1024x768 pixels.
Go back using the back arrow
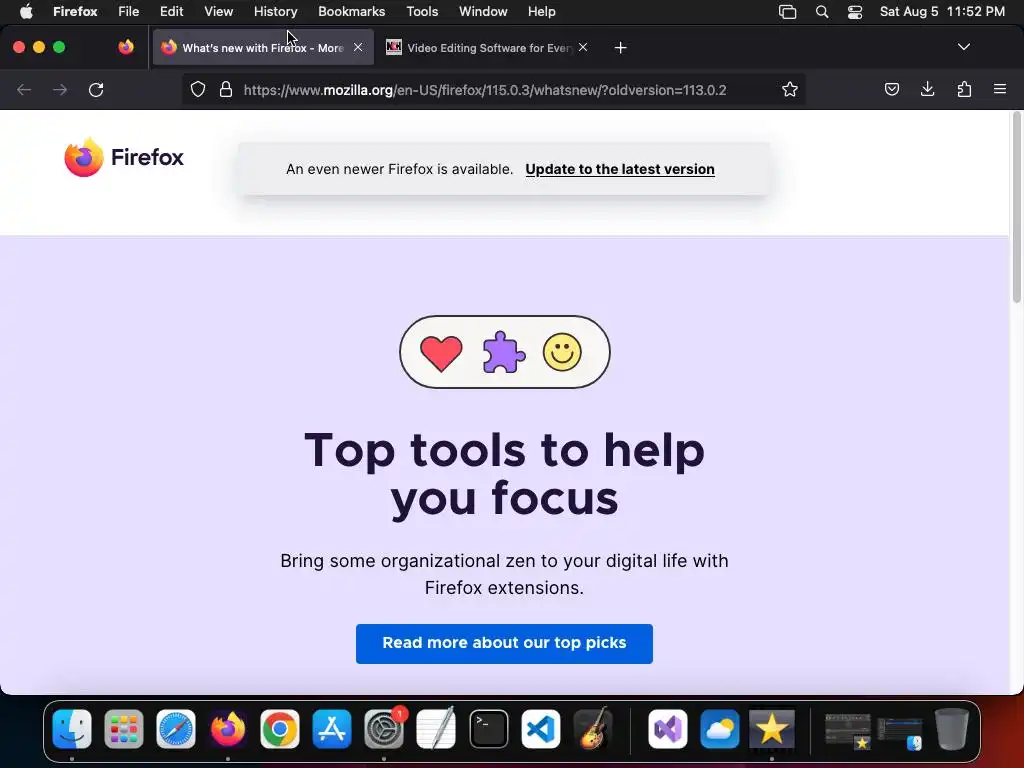tap(24, 89)
